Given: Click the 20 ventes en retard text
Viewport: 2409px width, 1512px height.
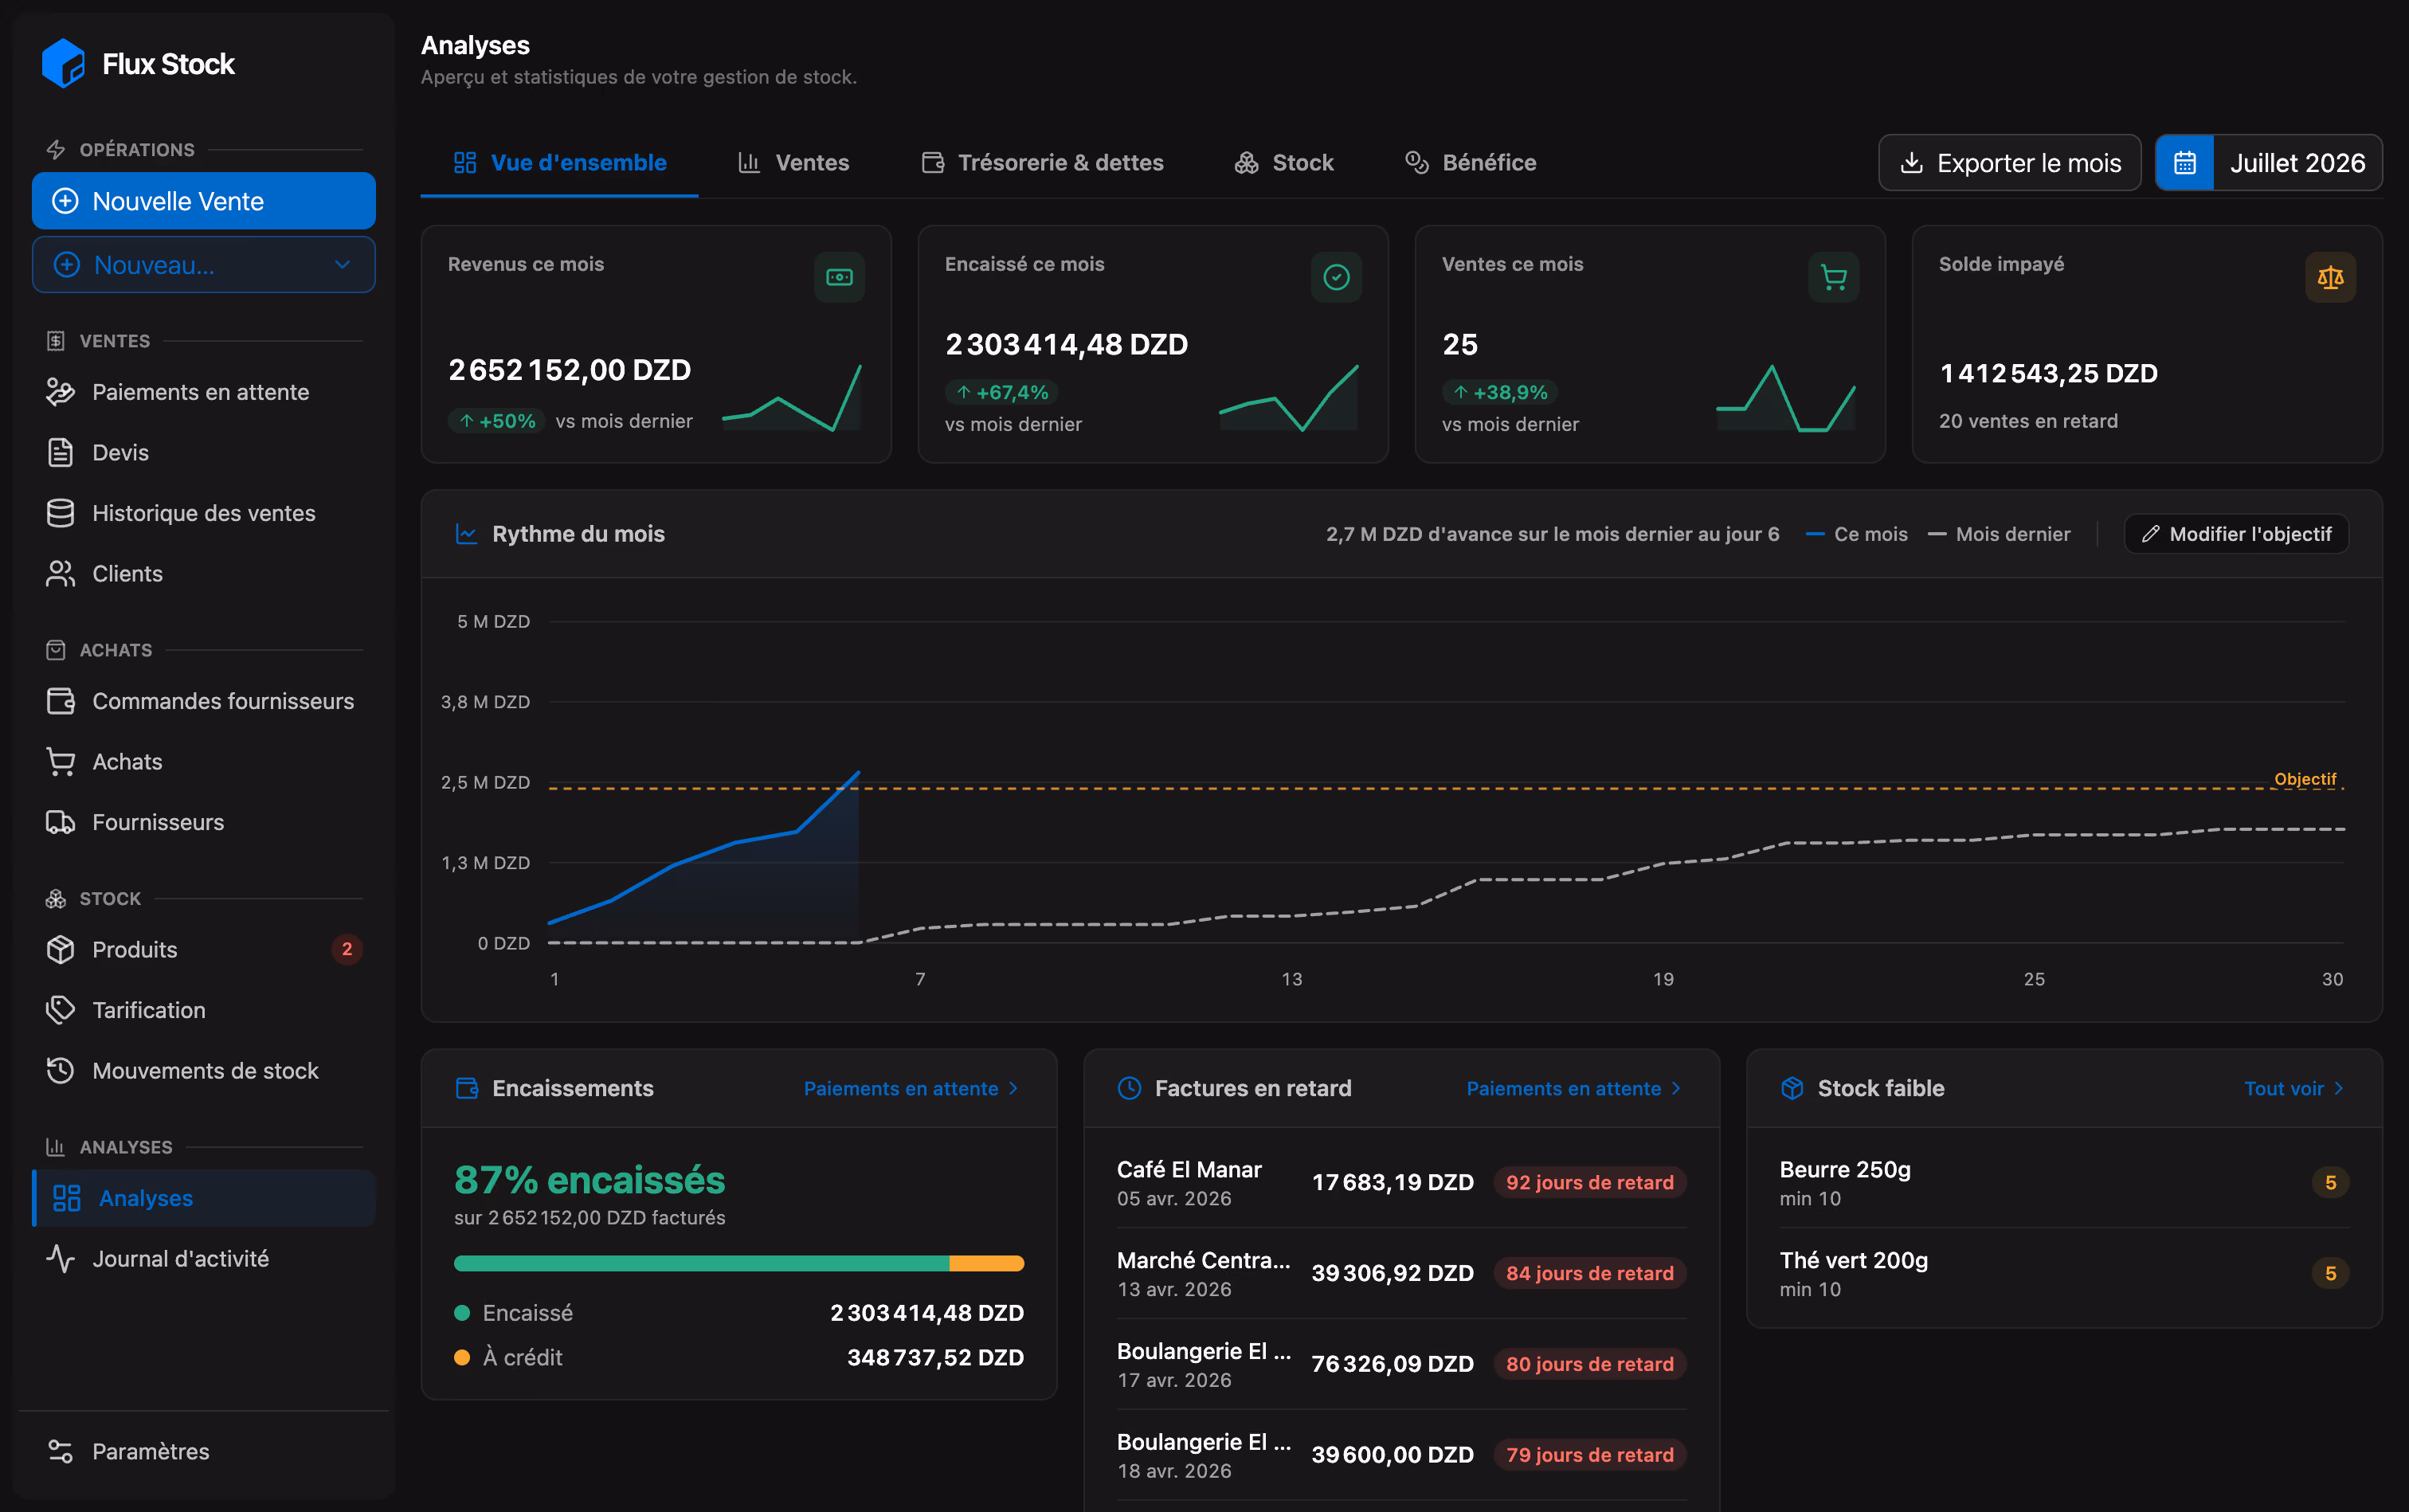Looking at the screenshot, I should (2028, 421).
